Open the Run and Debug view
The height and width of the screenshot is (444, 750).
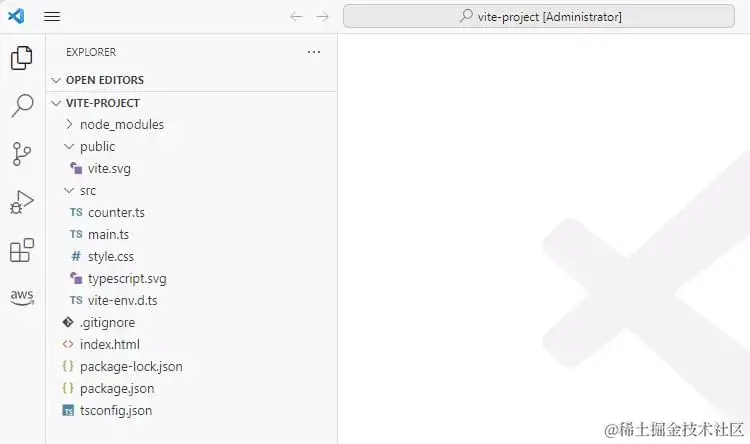click(x=22, y=202)
